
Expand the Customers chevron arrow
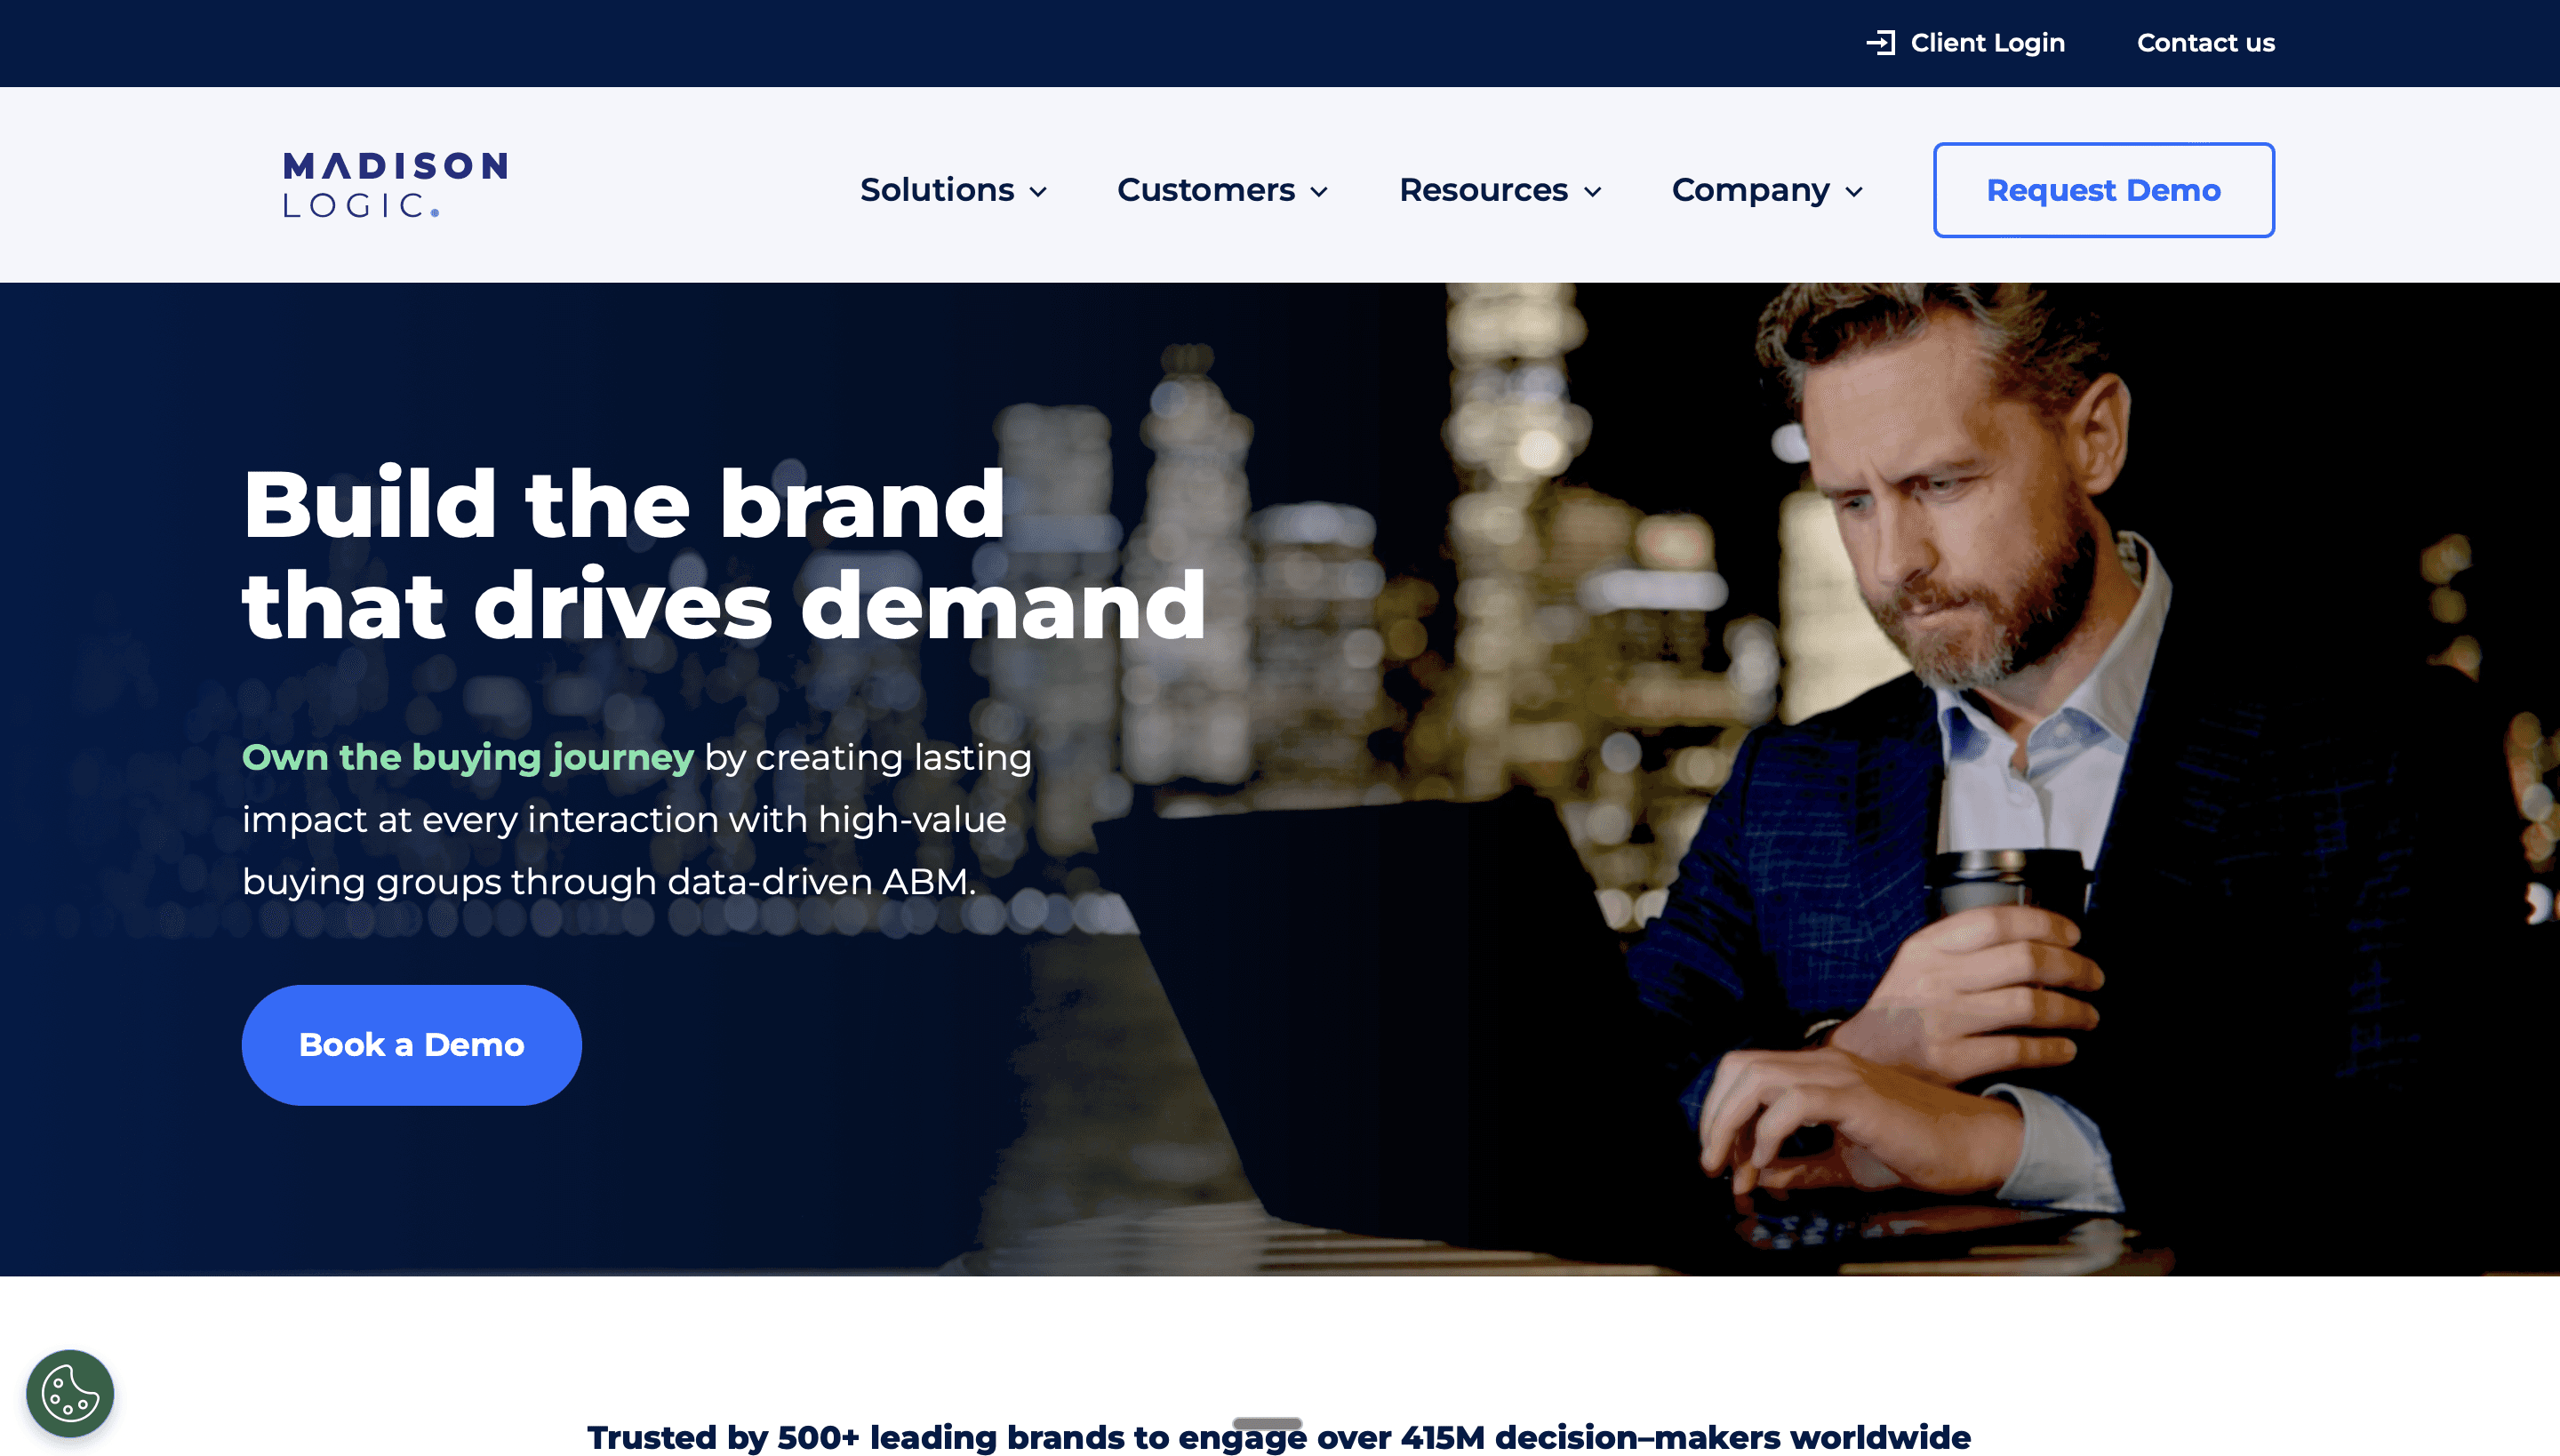[1319, 192]
